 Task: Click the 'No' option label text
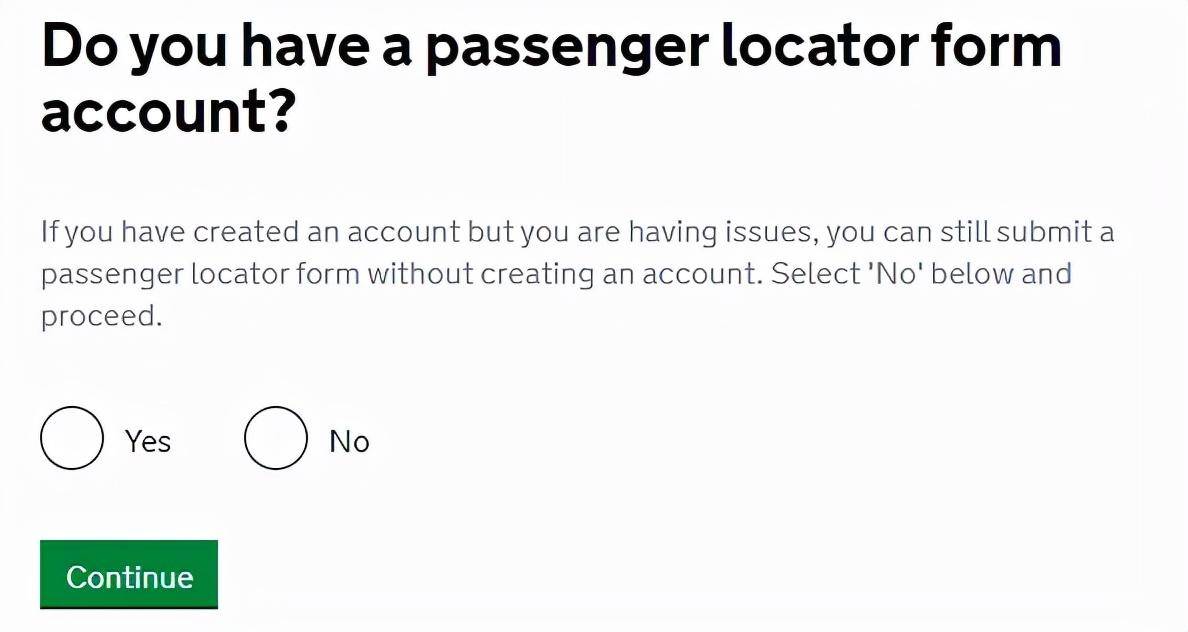click(x=349, y=441)
